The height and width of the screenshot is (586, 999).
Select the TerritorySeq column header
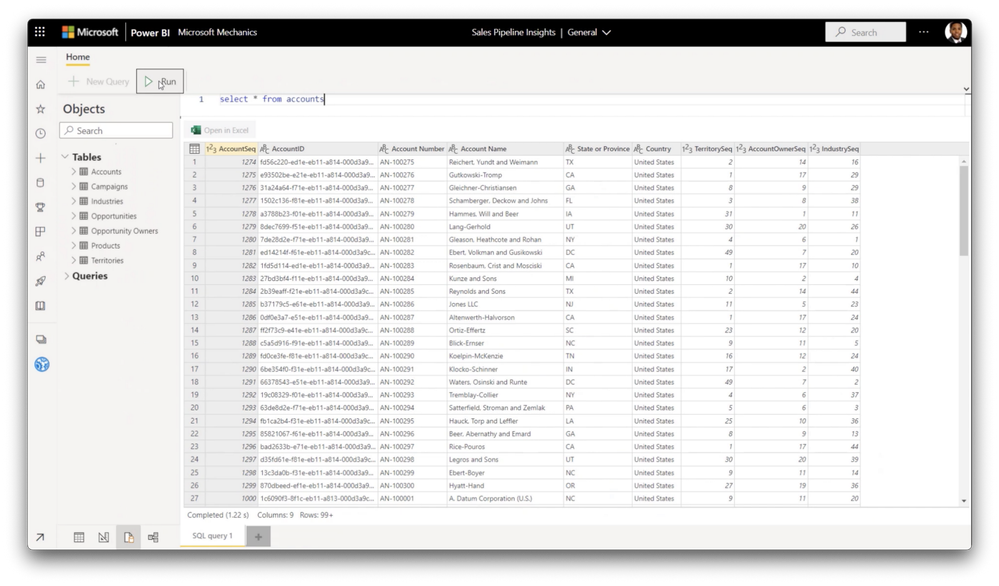pyautogui.click(x=707, y=149)
